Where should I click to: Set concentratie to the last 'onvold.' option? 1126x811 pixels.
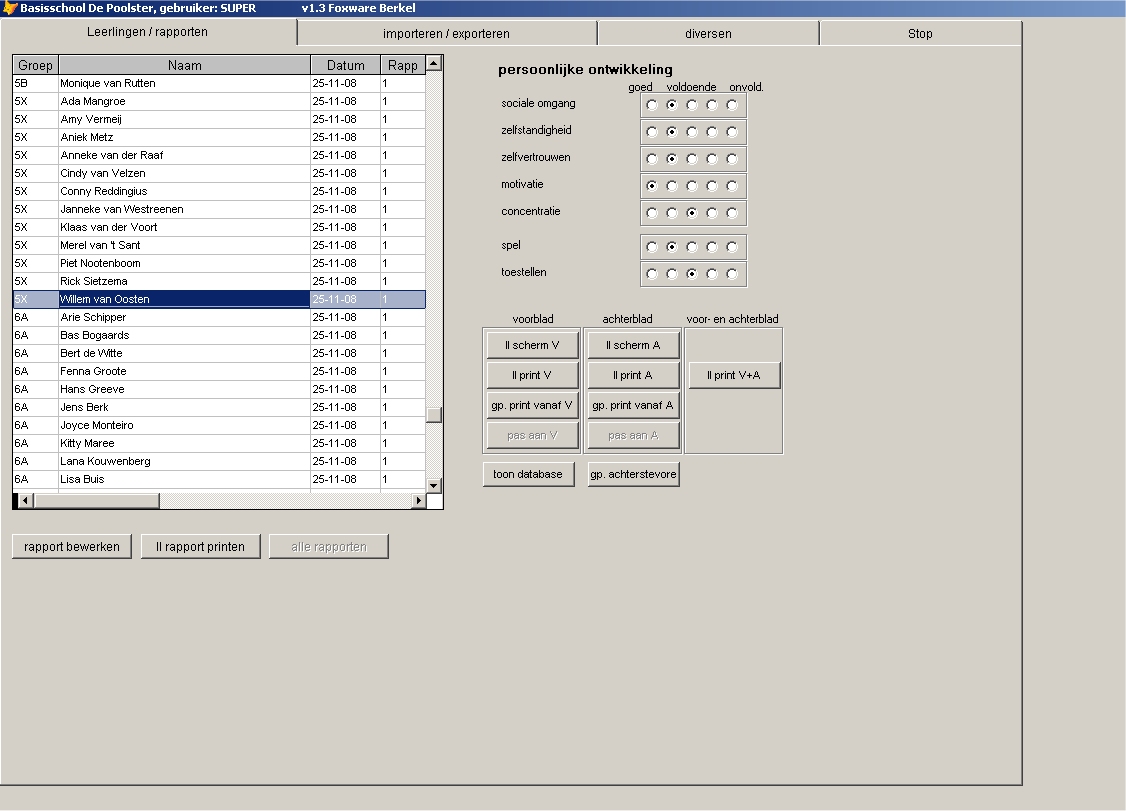coord(732,213)
